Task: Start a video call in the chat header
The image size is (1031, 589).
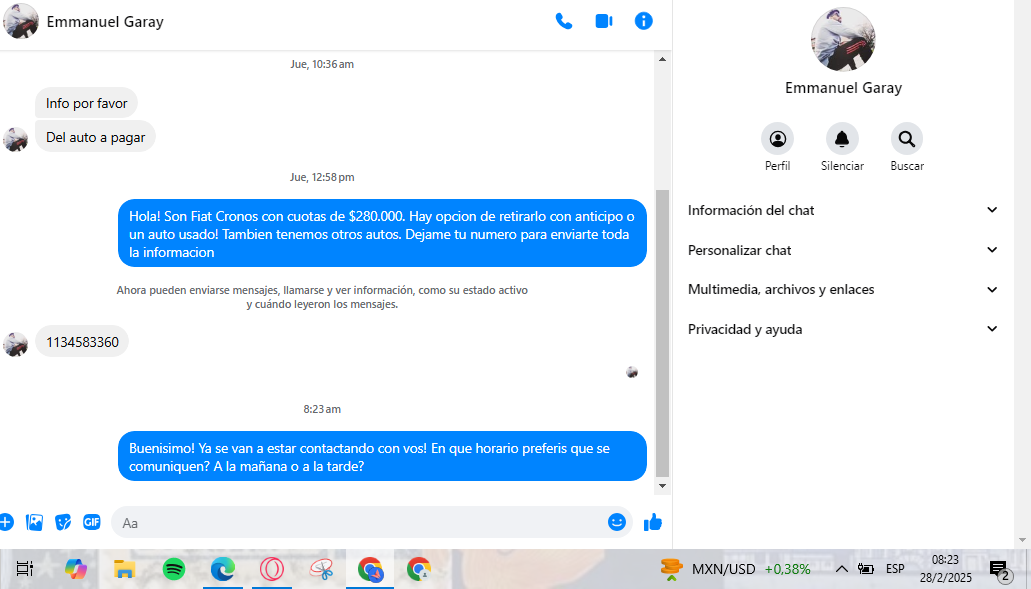Action: [604, 21]
